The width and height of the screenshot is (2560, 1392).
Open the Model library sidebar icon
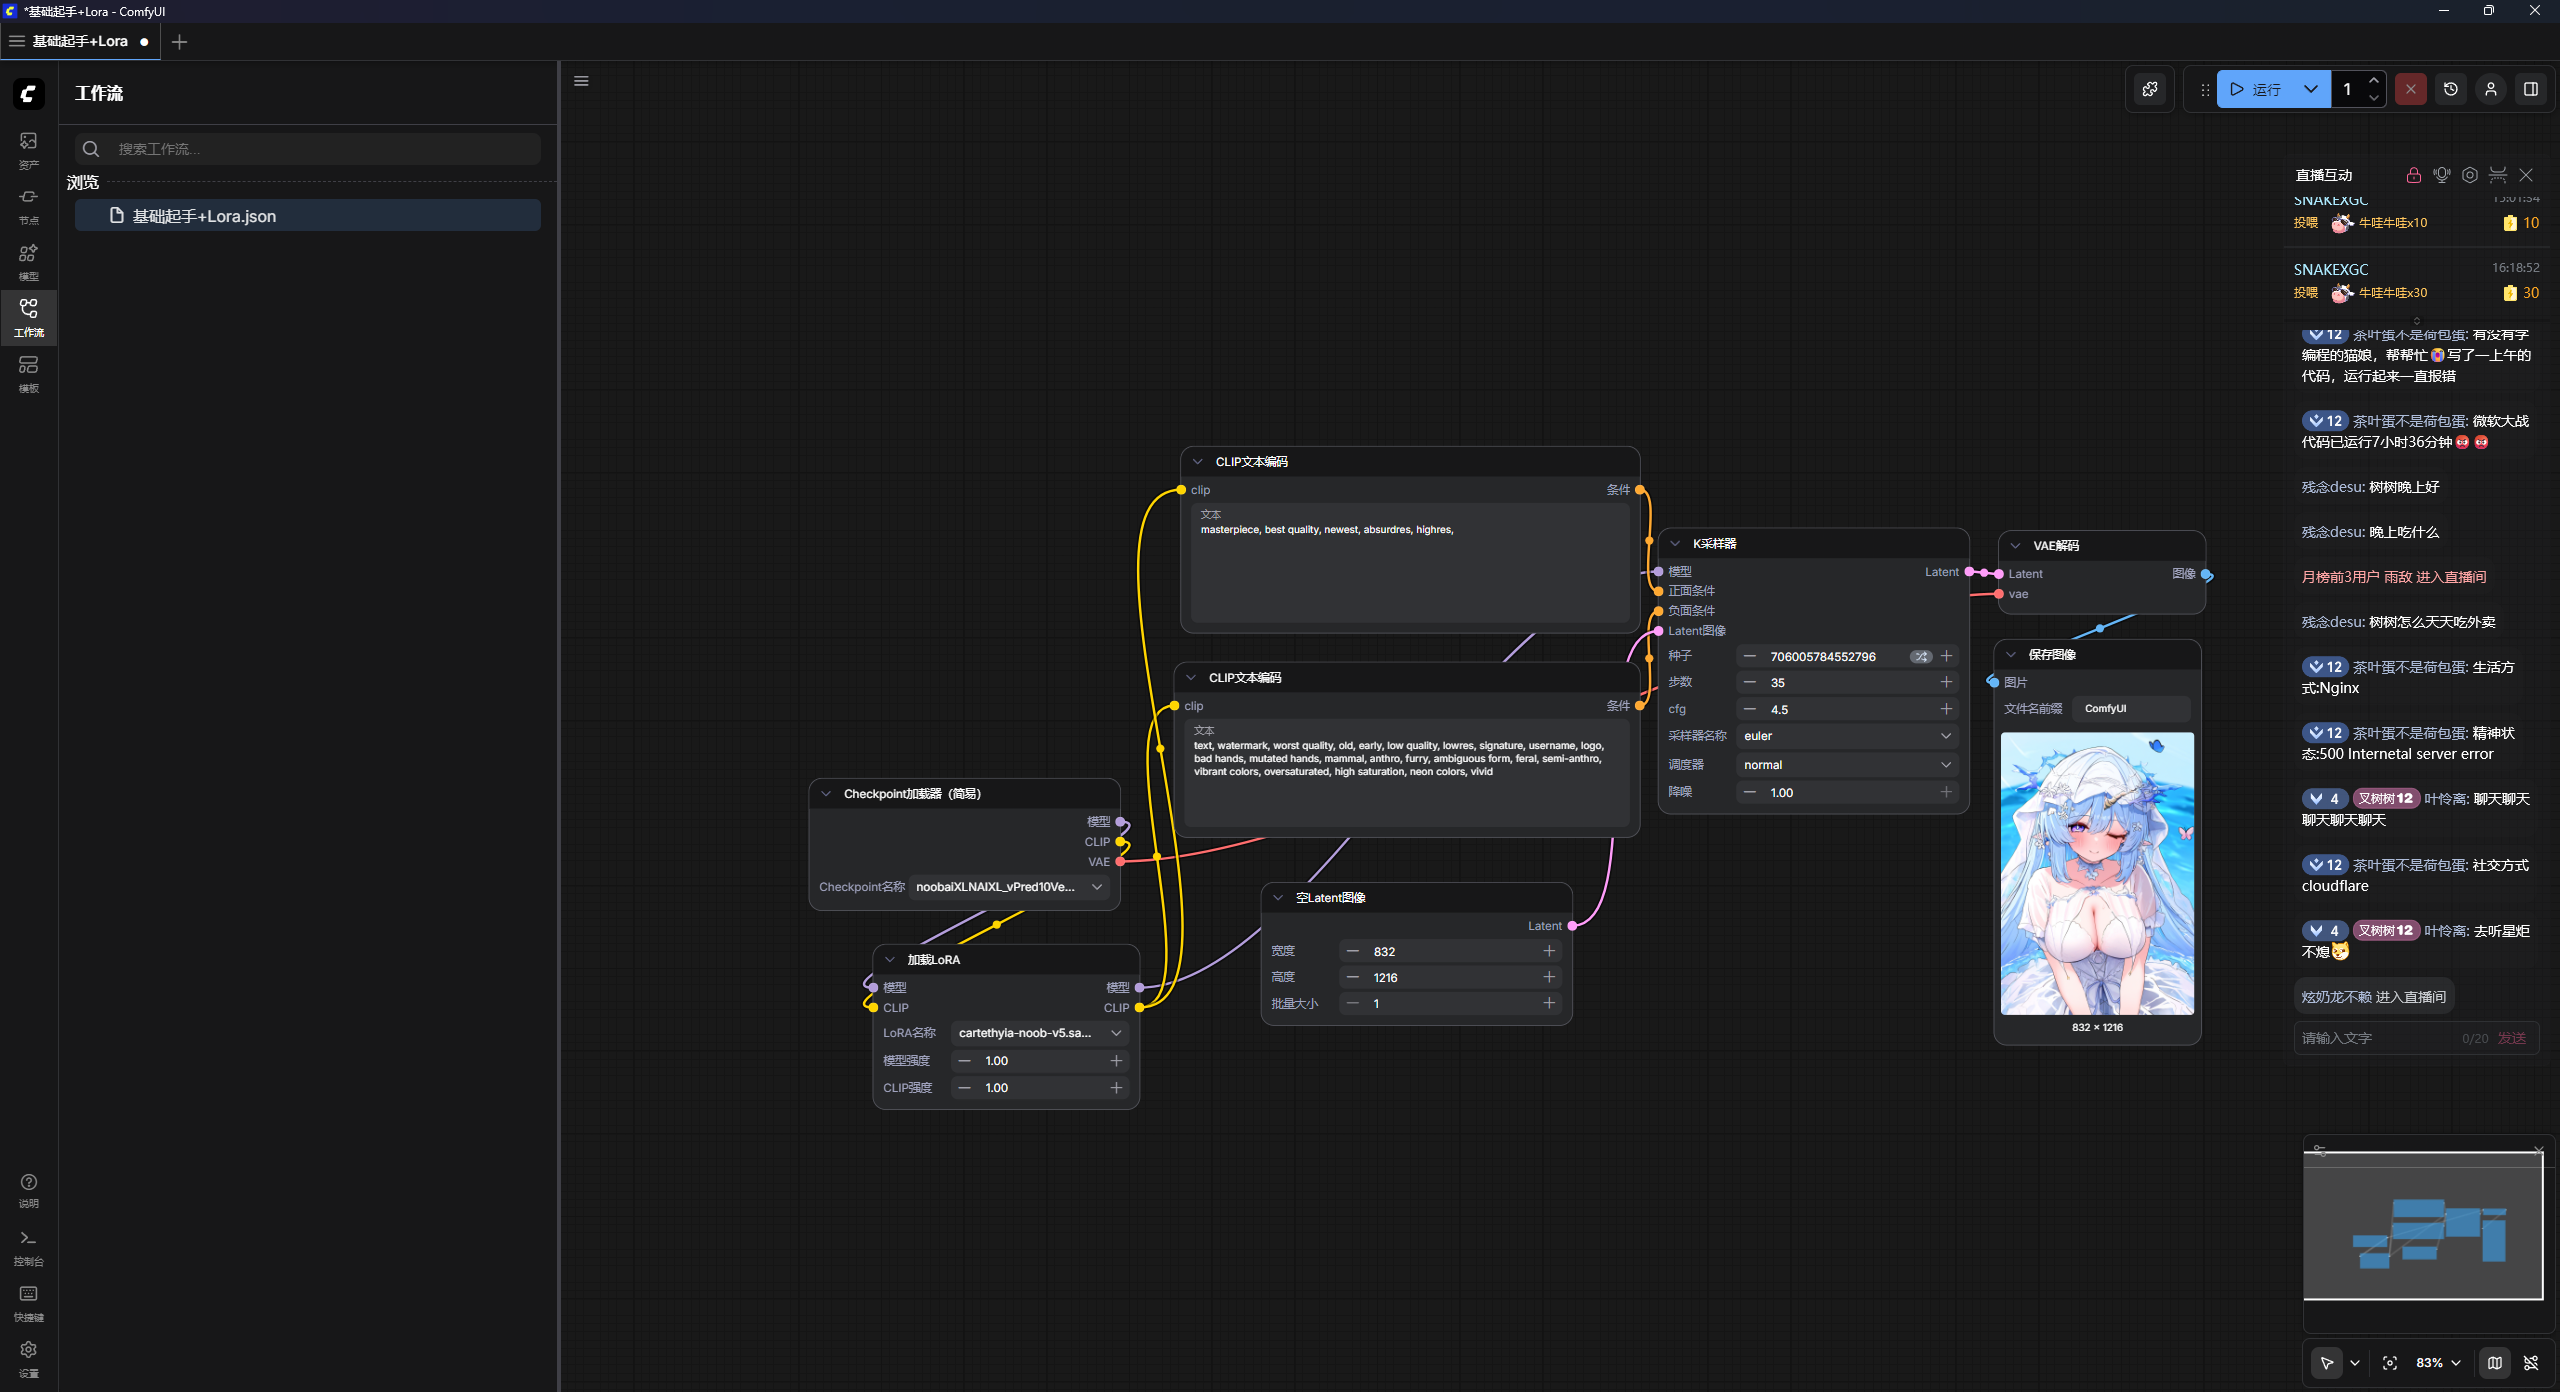[x=28, y=260]
